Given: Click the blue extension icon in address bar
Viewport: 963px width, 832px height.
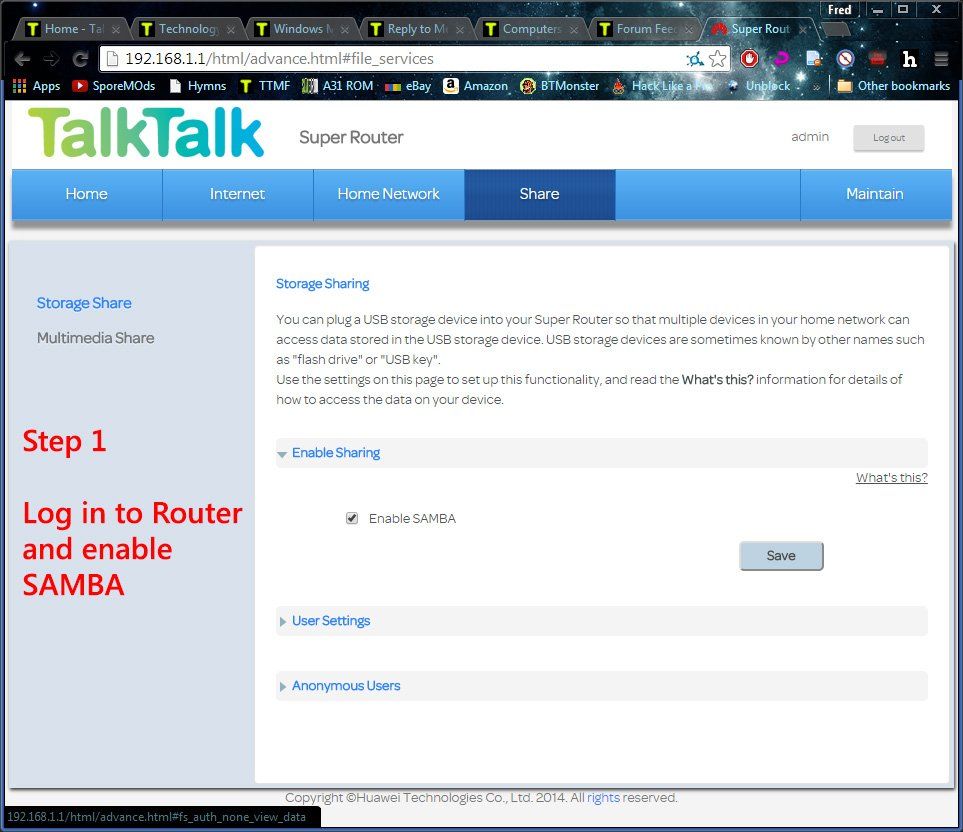Looking at the screenshot, I should point(695,59).
